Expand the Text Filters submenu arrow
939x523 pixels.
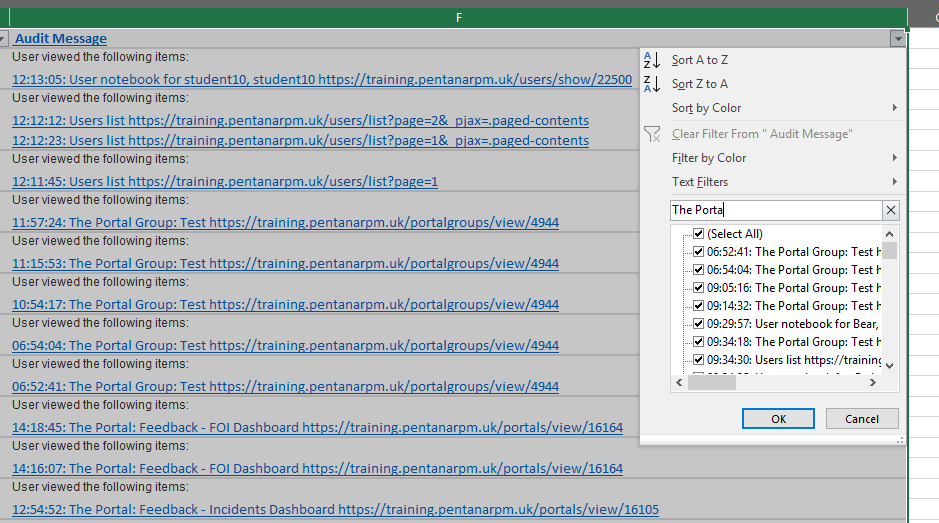point(895,182)
